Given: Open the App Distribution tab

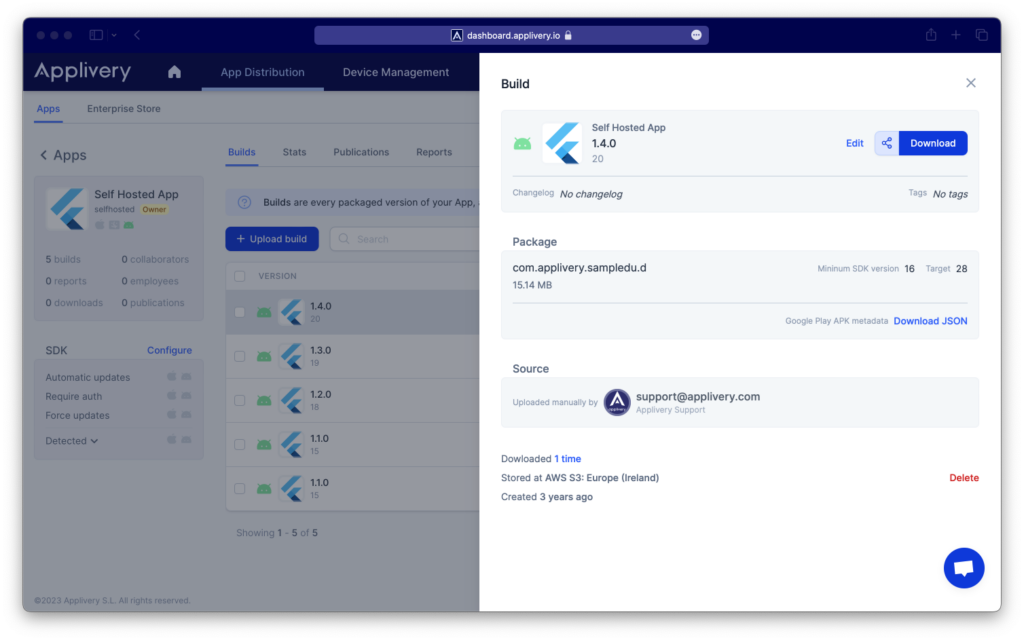Looking at the screenshot, I should tap(263, 72).
